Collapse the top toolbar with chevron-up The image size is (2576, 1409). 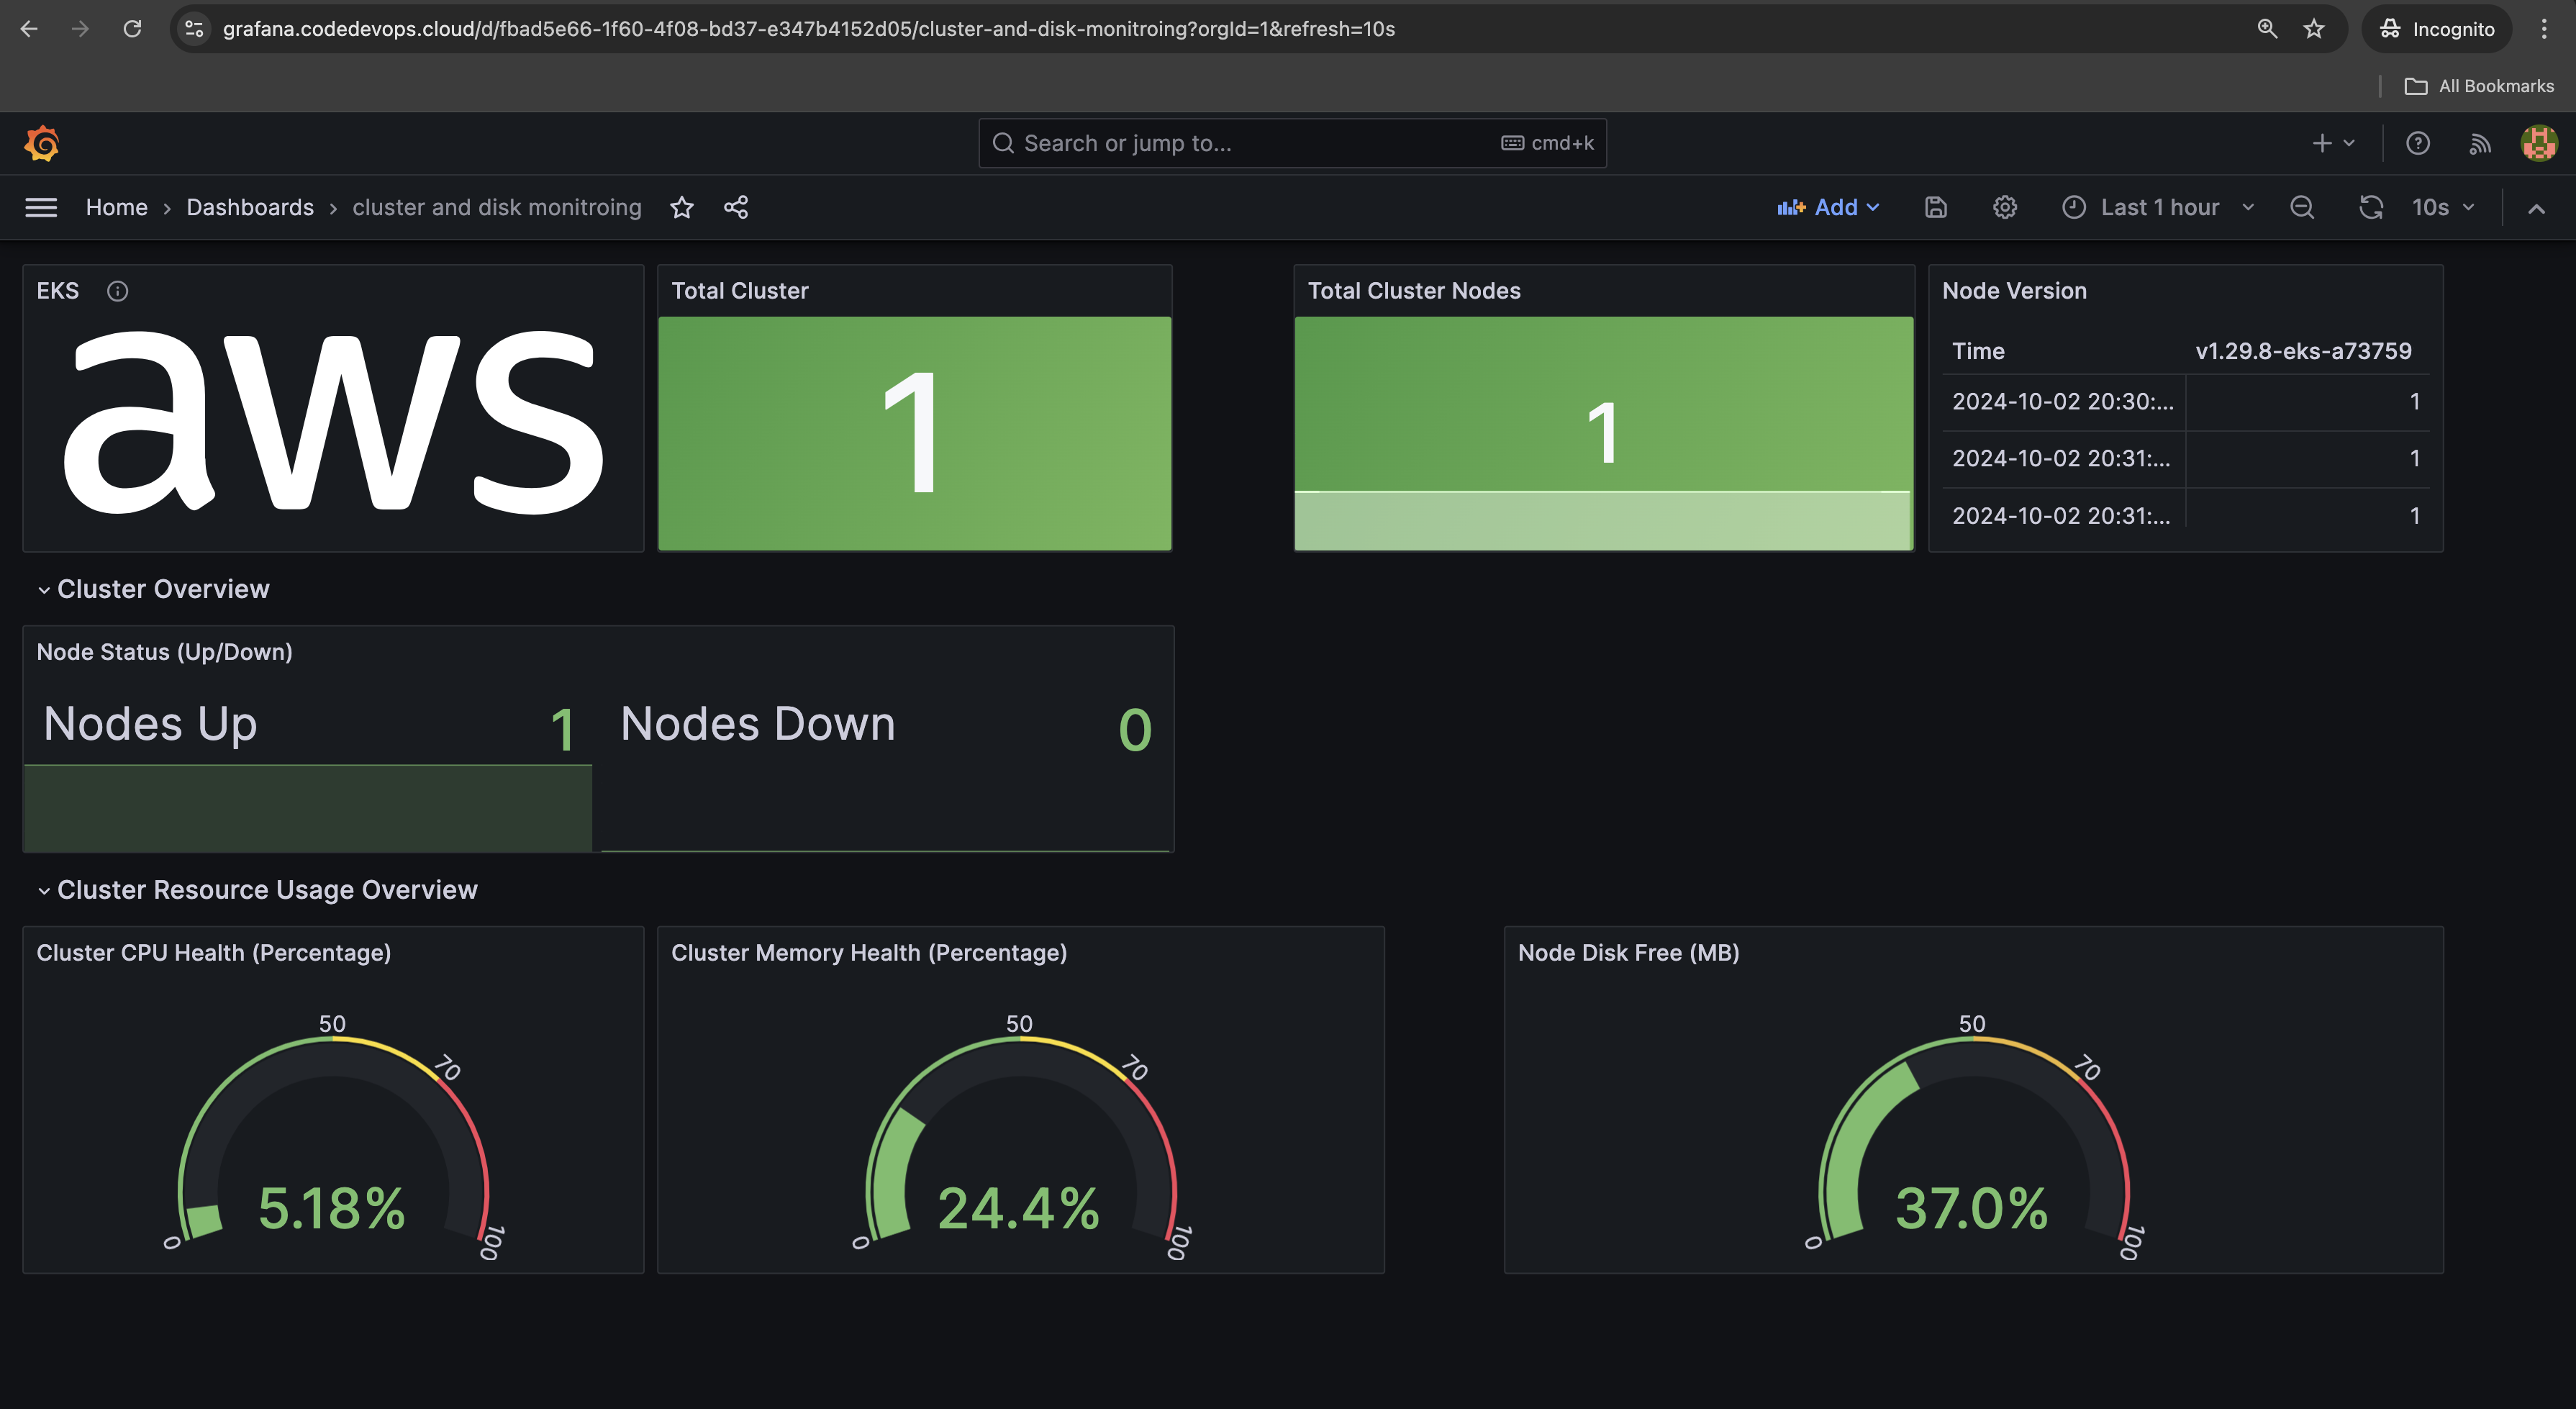2536,208
